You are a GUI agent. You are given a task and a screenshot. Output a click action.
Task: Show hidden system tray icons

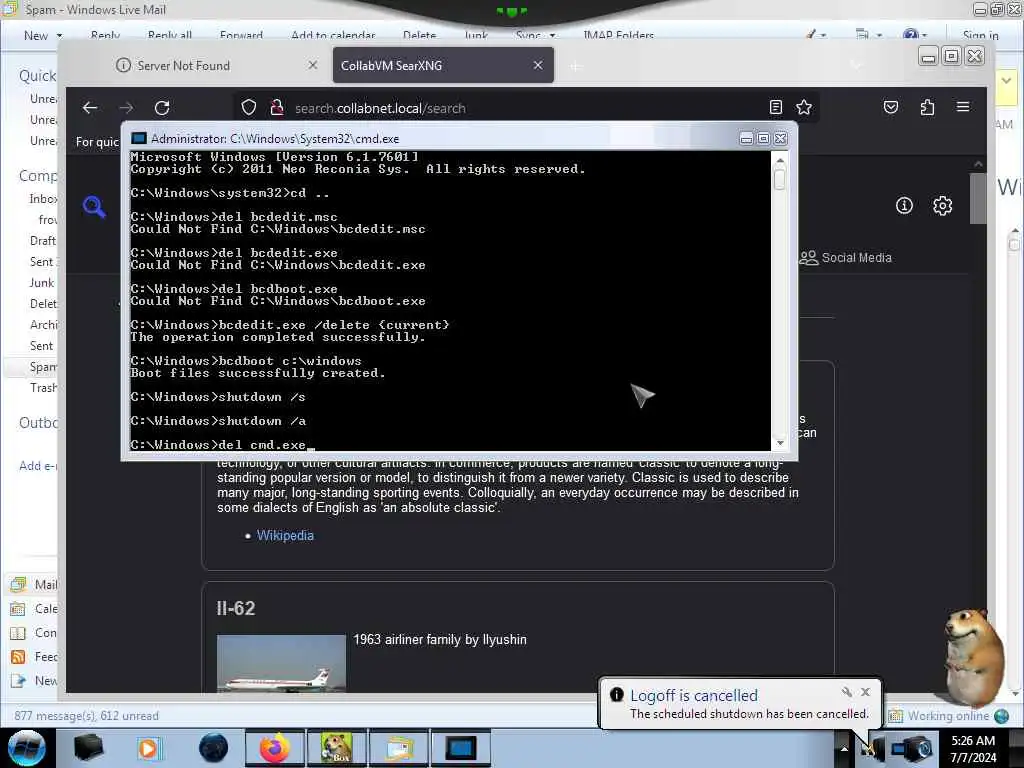844,748
